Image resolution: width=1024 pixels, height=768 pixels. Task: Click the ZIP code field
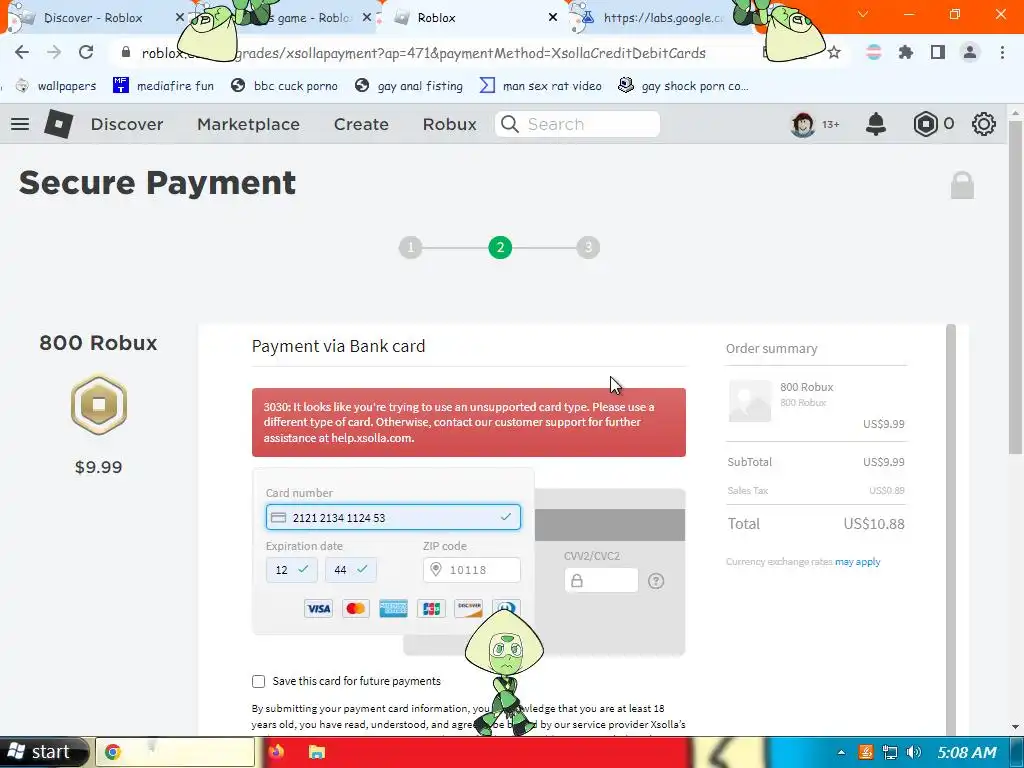click(x=472, y=569)
